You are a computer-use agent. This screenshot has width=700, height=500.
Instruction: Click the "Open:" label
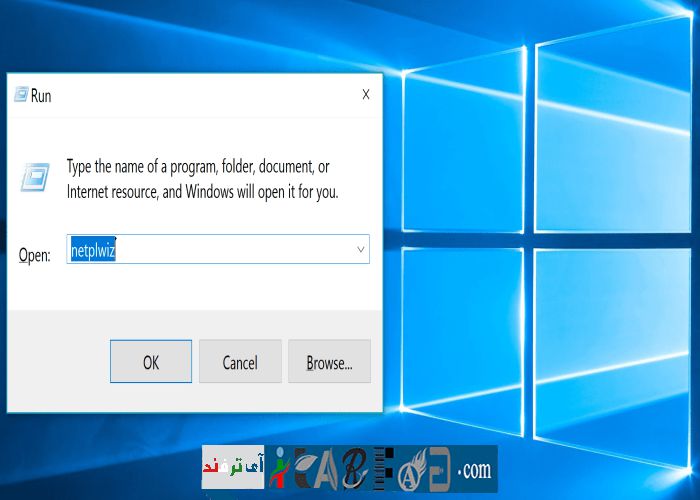pyautogui.click(x=34, y=255)
